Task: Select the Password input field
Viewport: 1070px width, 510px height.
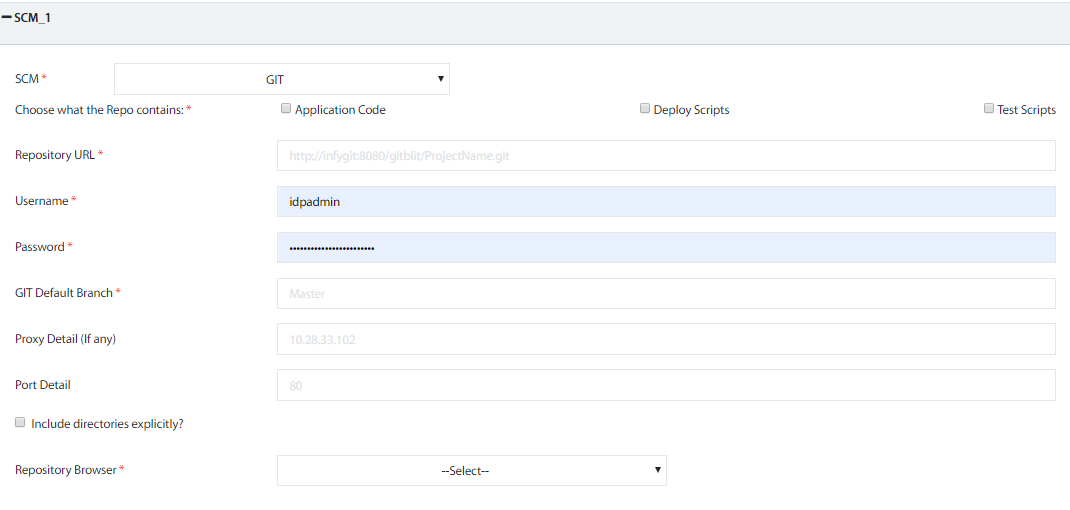Action: (665, 247)
